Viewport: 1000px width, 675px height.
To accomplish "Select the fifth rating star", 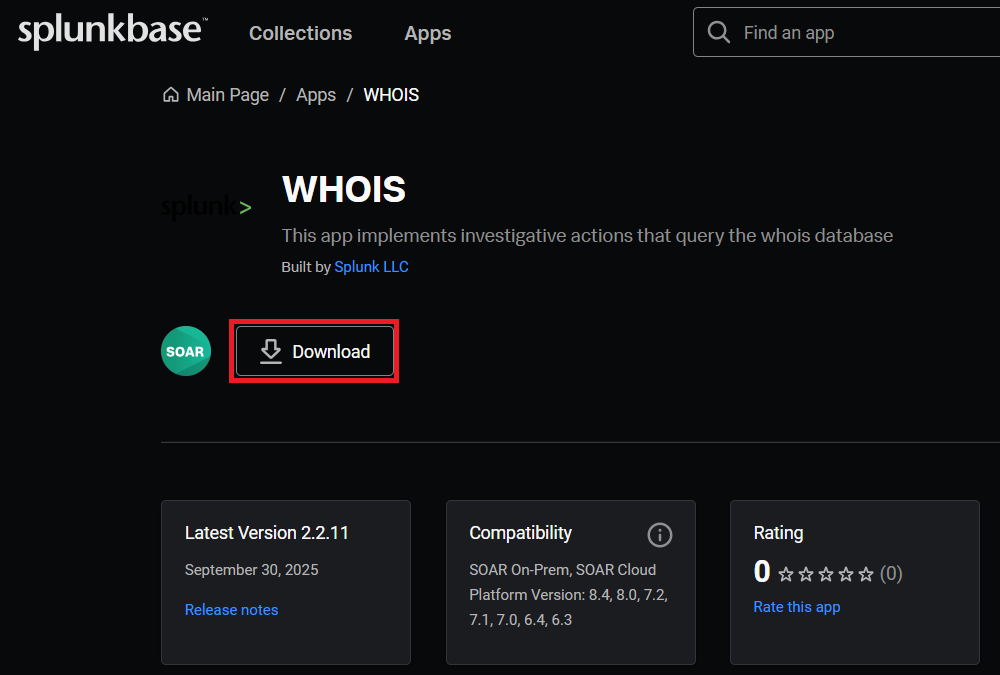I will pos(866,574).
